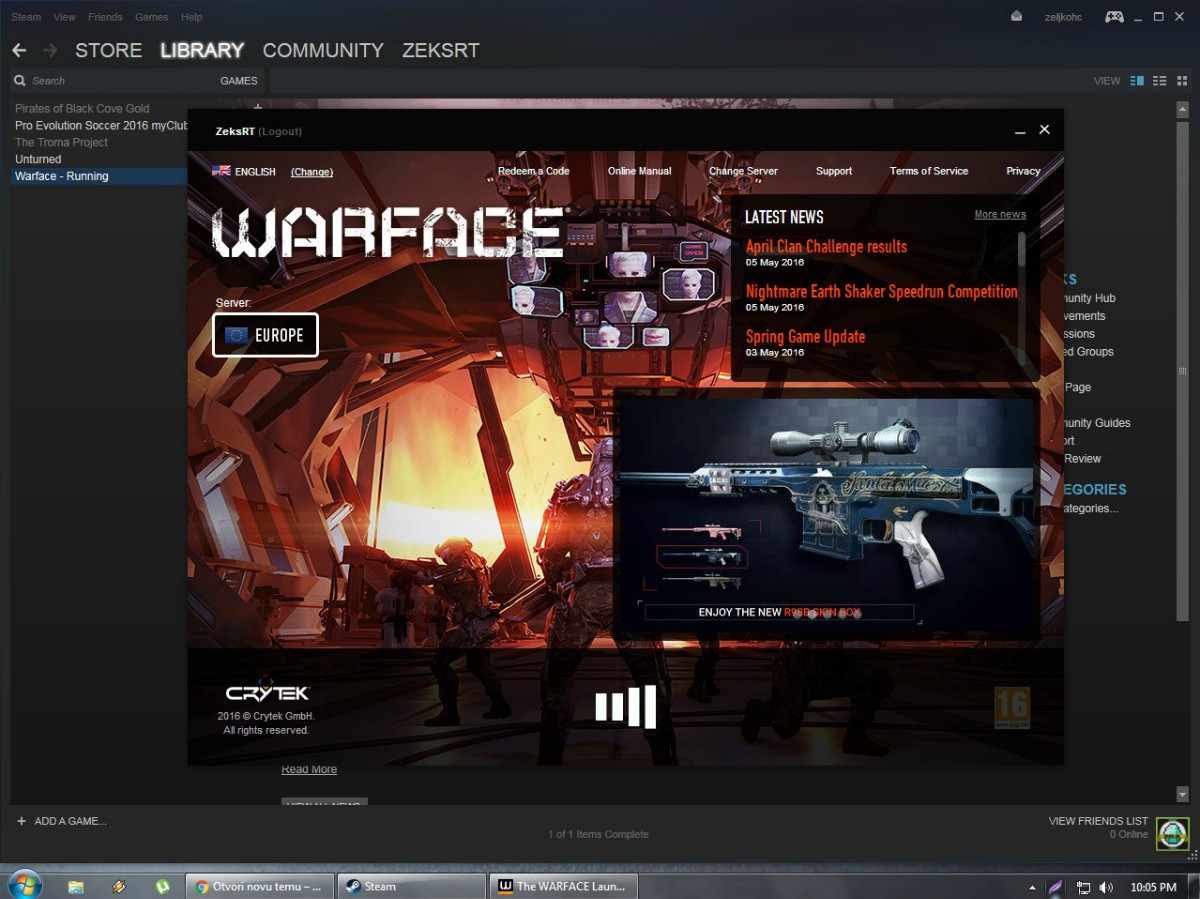Image resolution: width=1200 pixels, height=899 pixels.
Task: Open the Windows Start orb
Action: coord(24,885)
